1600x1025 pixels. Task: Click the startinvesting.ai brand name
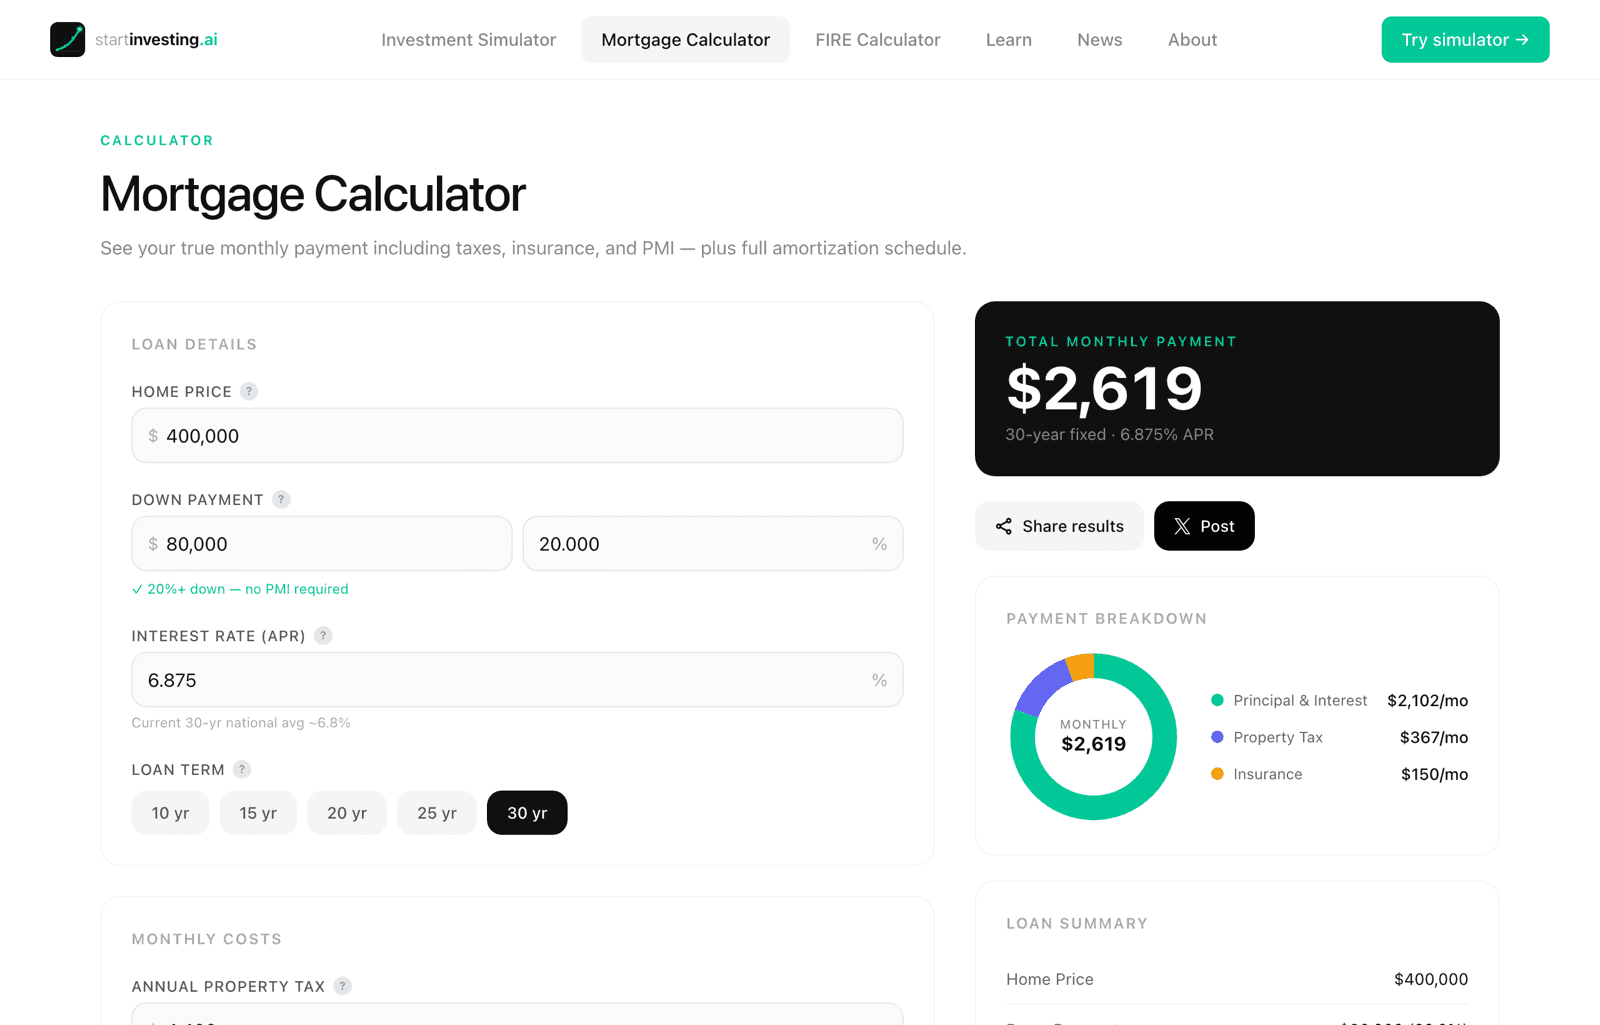pos(156,40)
